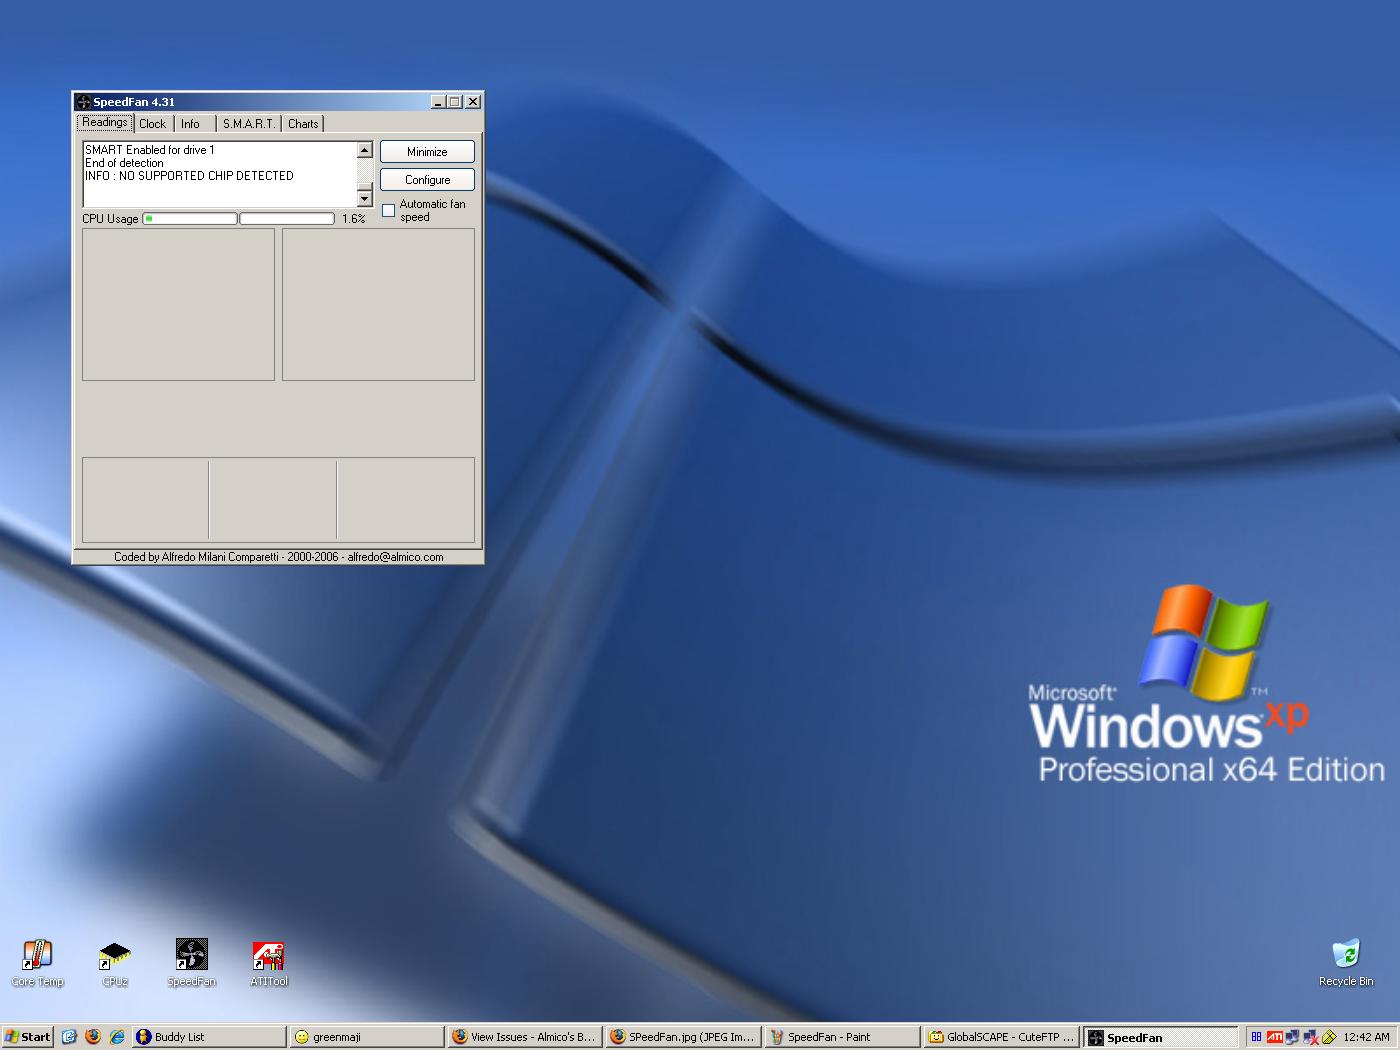
Task: Switch to SPeedFan.jpg Firefox taskbar window
Action: tap(683, 1037)
